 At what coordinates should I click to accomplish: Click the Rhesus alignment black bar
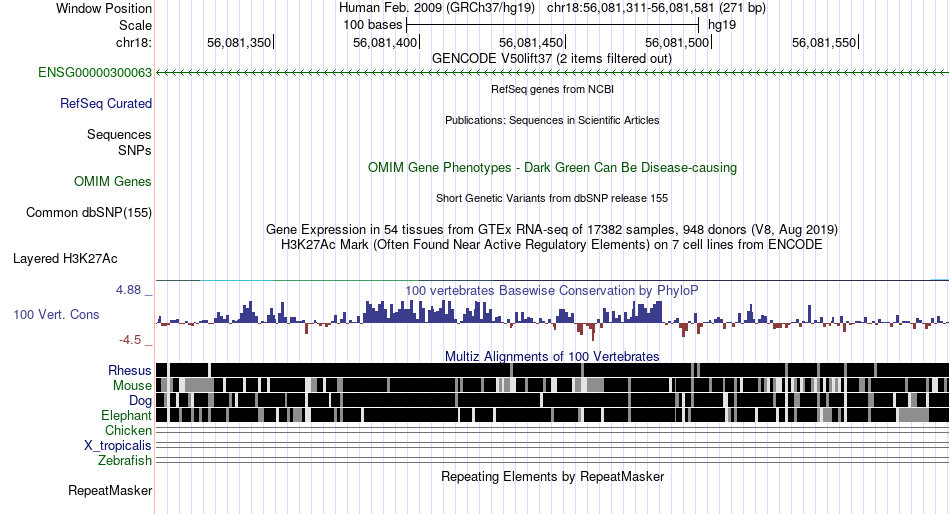pos(552,370)
